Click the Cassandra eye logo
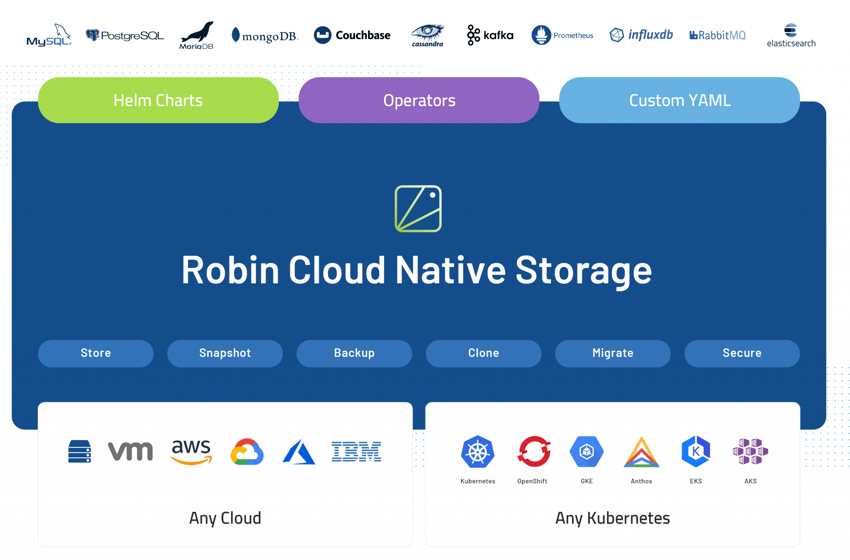The width and height of the screenshot is (850, 560). tap(427, 36)
